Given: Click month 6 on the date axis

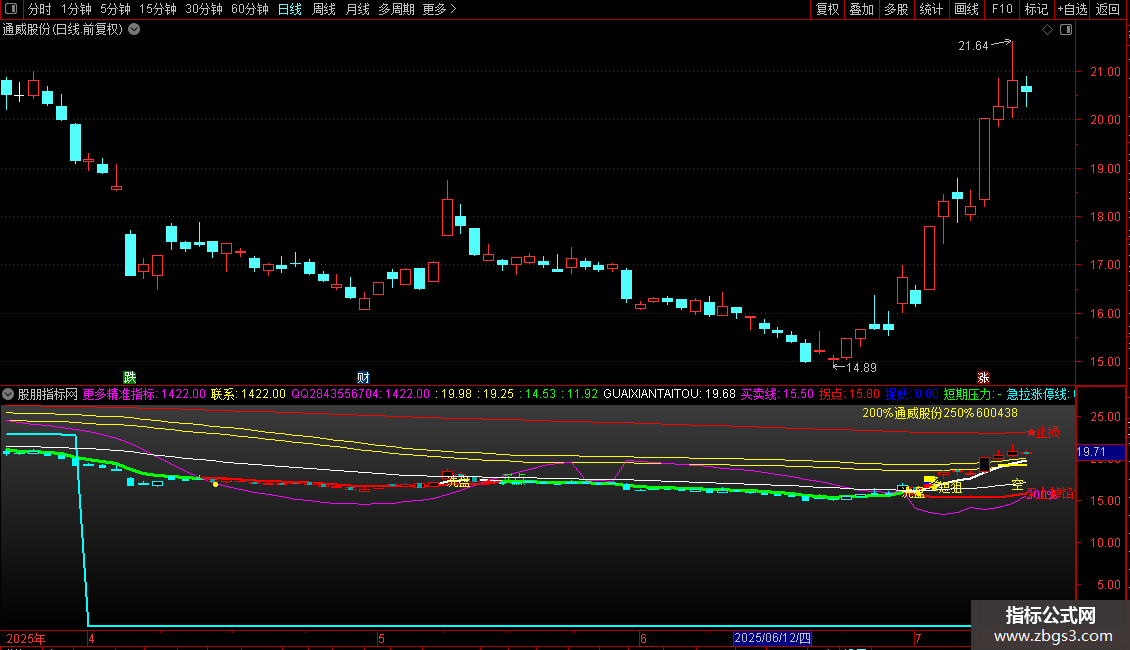Looking at the screenshot, I should [x=644, y=638].
